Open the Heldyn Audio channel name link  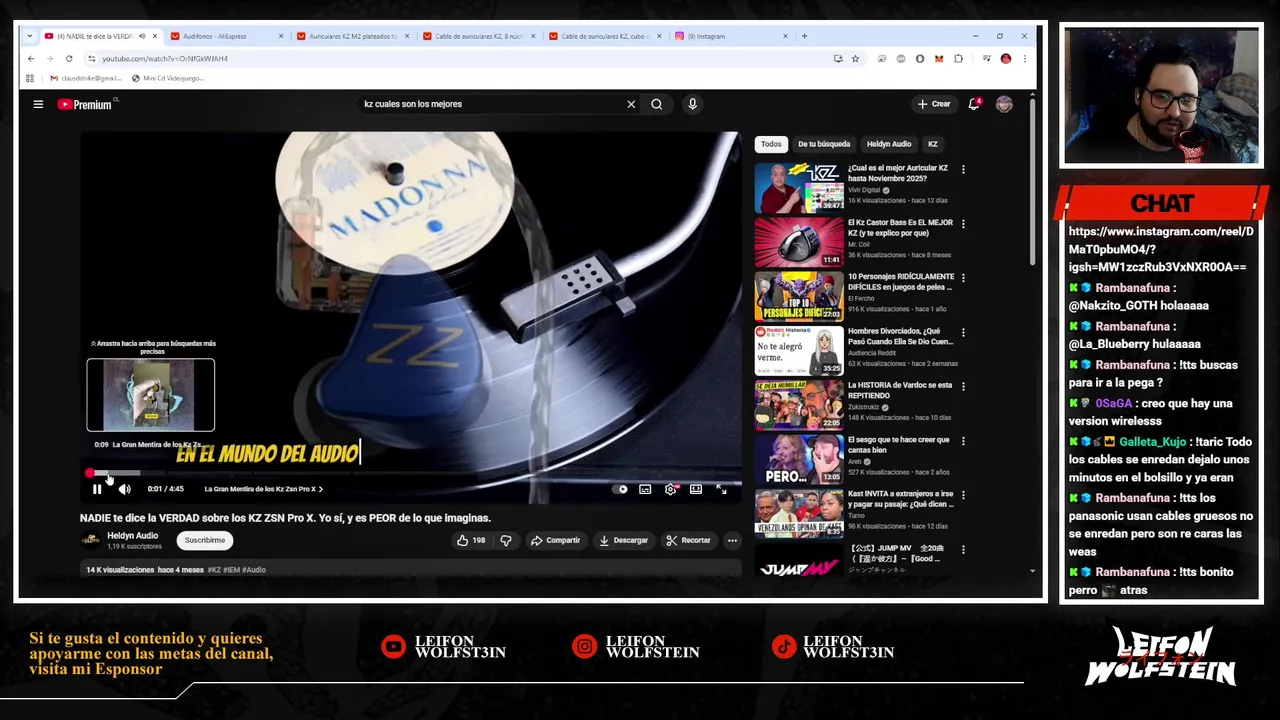tap(133, 536)
